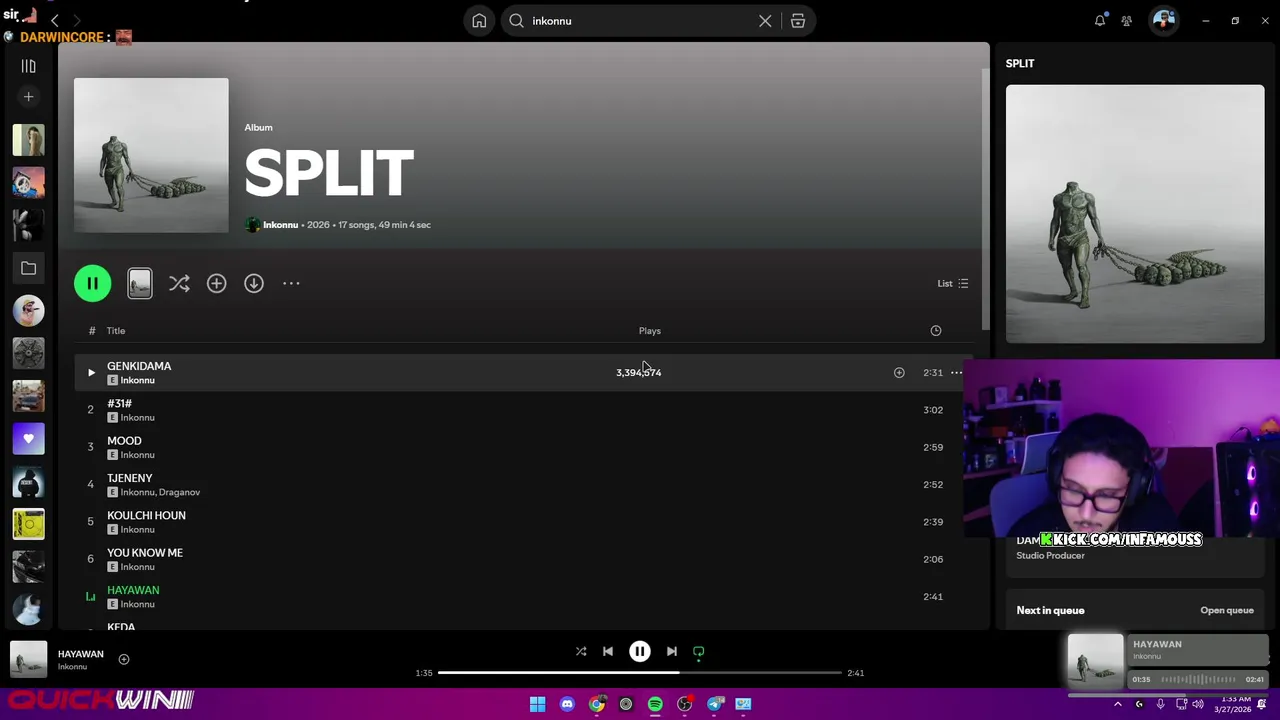Click the Plays column header

tap(650, 331)
